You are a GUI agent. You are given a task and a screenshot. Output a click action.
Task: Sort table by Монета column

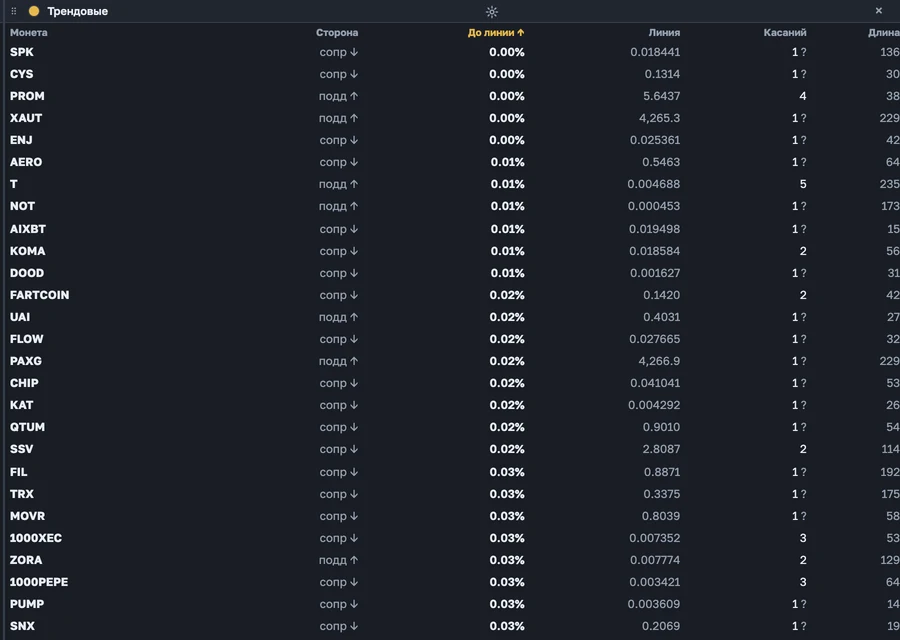(x=29, y=33)
